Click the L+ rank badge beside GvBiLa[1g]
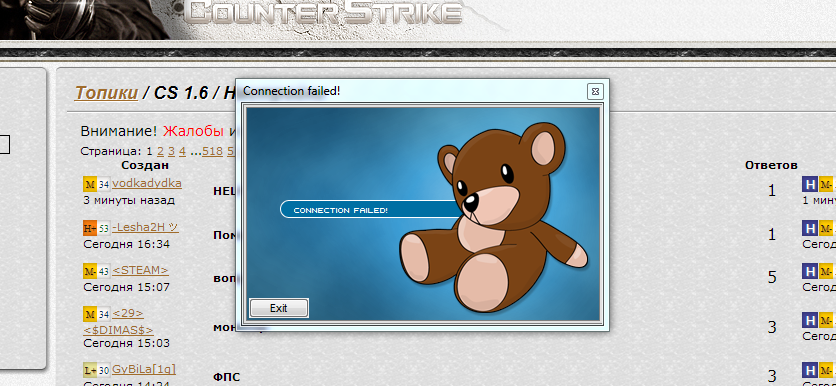This screenshot has height=386, width=836. pyautogui.click(x=90, y=370)
